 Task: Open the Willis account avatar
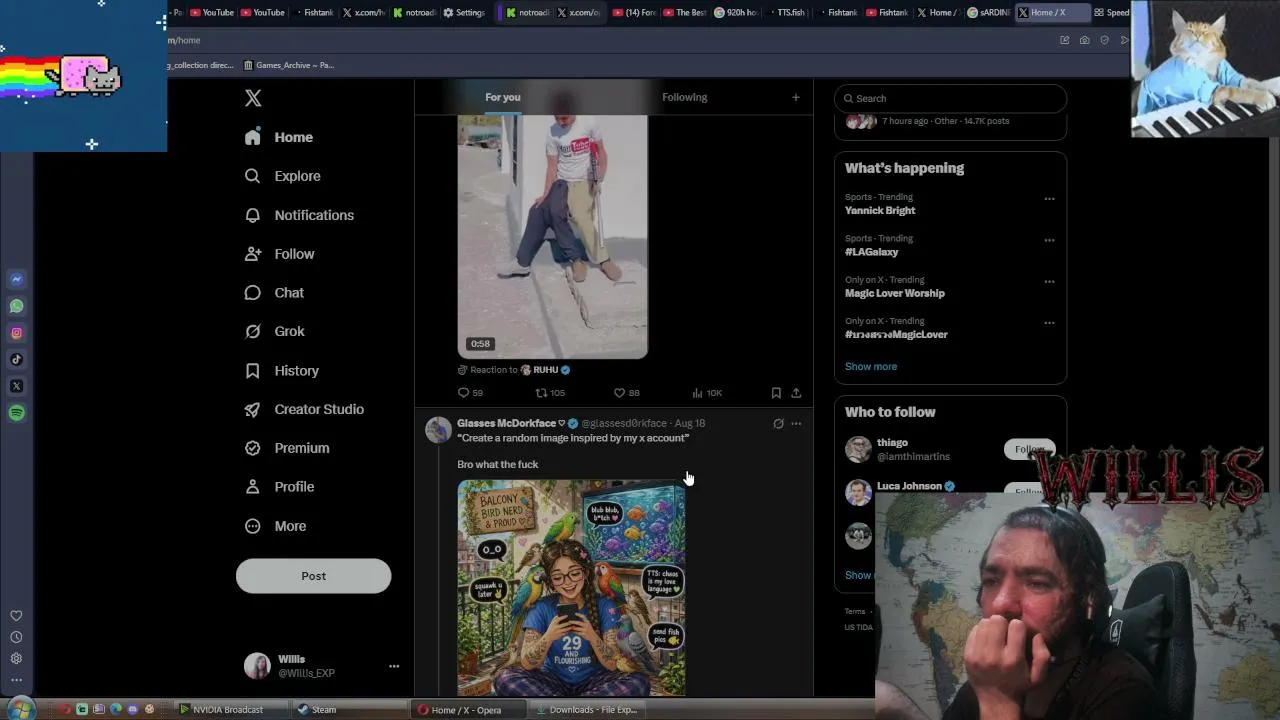point(258,666)
